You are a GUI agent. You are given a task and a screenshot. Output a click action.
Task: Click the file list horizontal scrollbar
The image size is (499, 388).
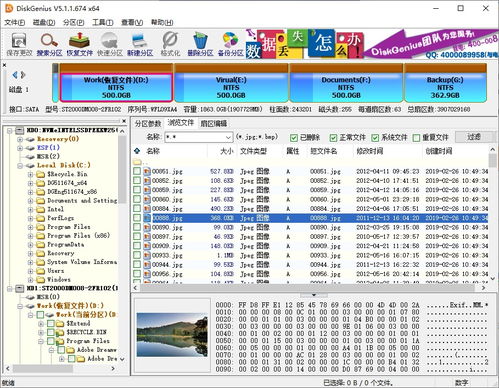click(x=310, y=288)
